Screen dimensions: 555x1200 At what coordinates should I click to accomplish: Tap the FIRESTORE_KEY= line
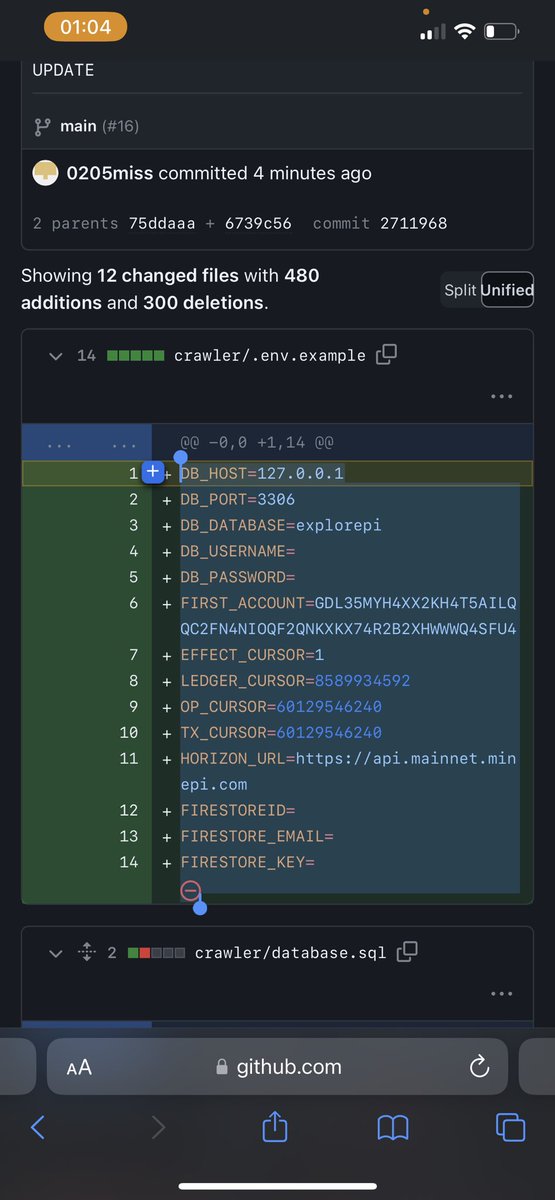[x=247, y=862]
